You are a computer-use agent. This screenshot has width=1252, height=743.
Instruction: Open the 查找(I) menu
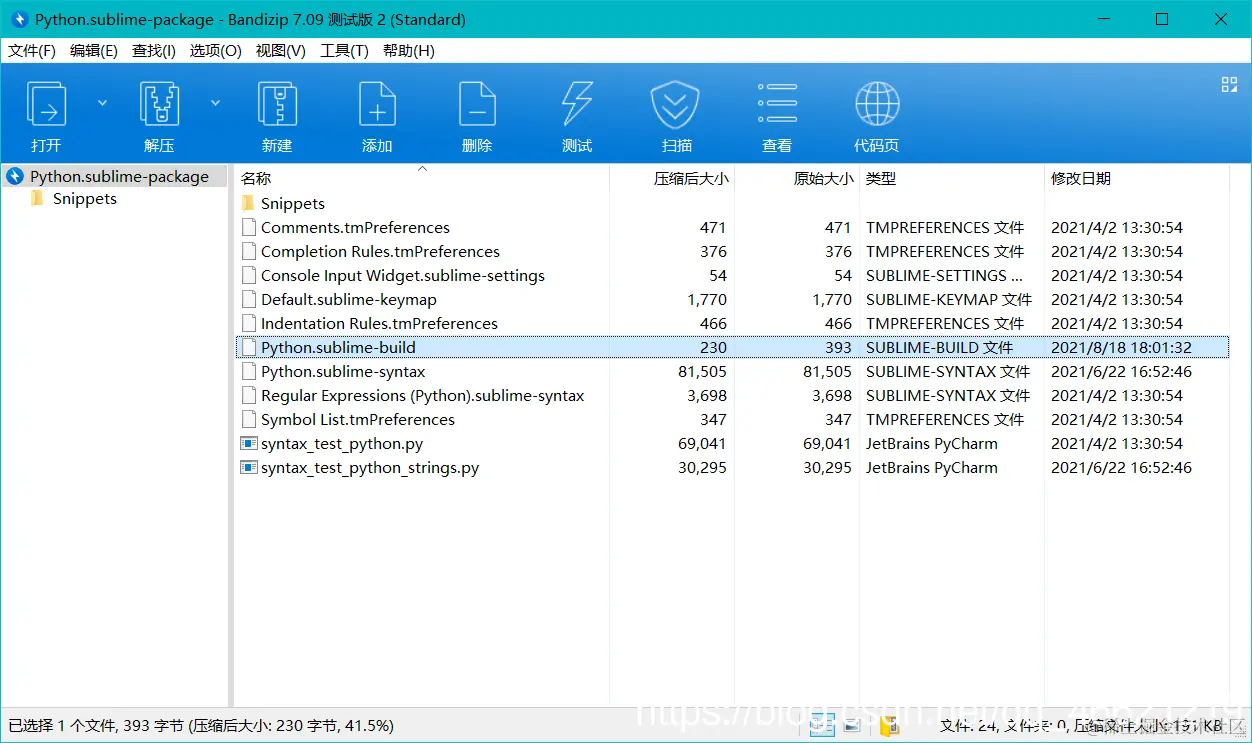click(x=154, y=50)
